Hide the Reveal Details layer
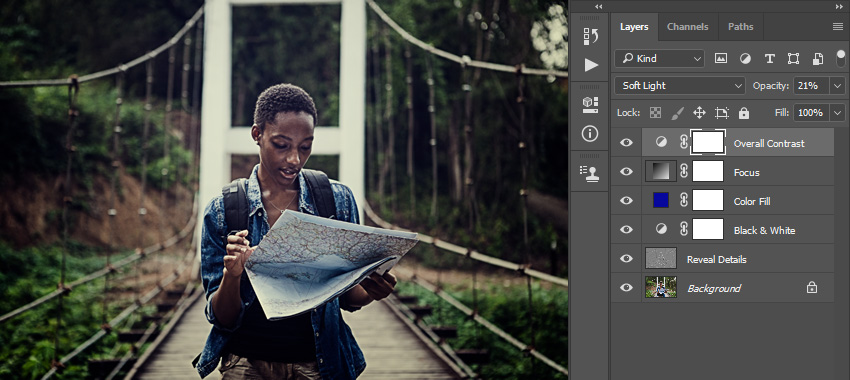 click(x=627, y=259)
